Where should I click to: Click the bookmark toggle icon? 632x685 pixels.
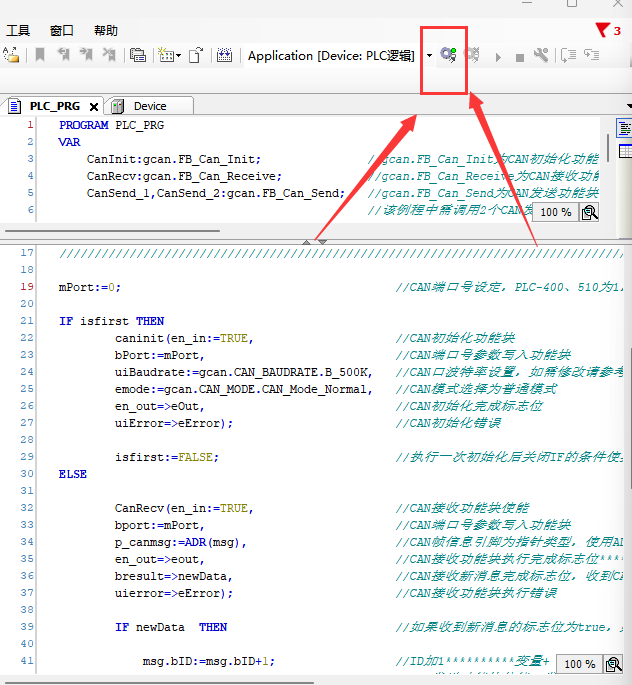pos(40,56)
